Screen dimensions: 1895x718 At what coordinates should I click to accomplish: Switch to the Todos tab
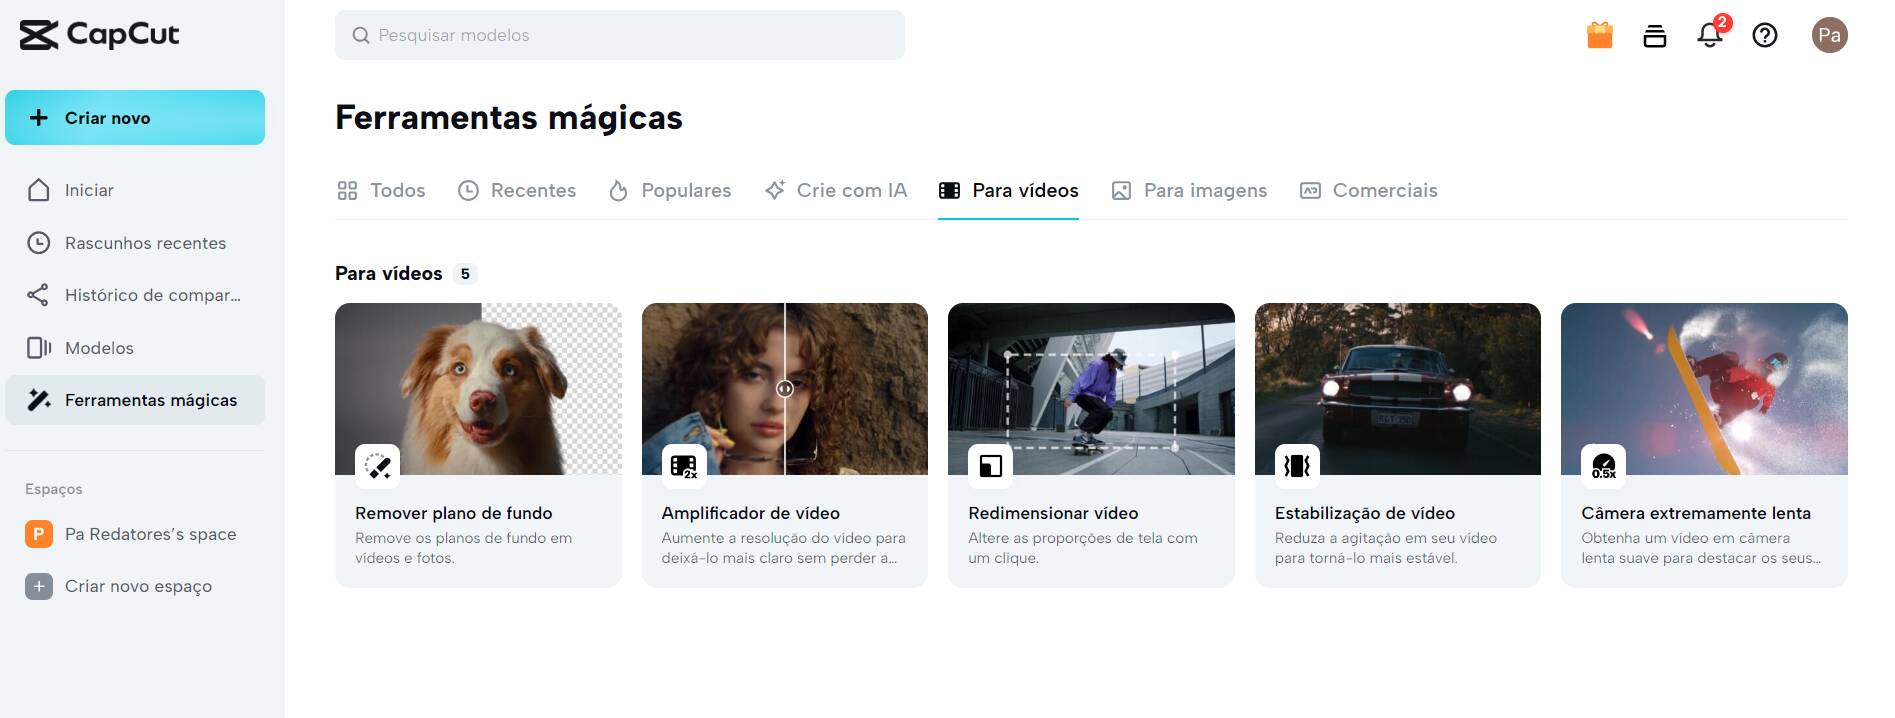(381, 190)
